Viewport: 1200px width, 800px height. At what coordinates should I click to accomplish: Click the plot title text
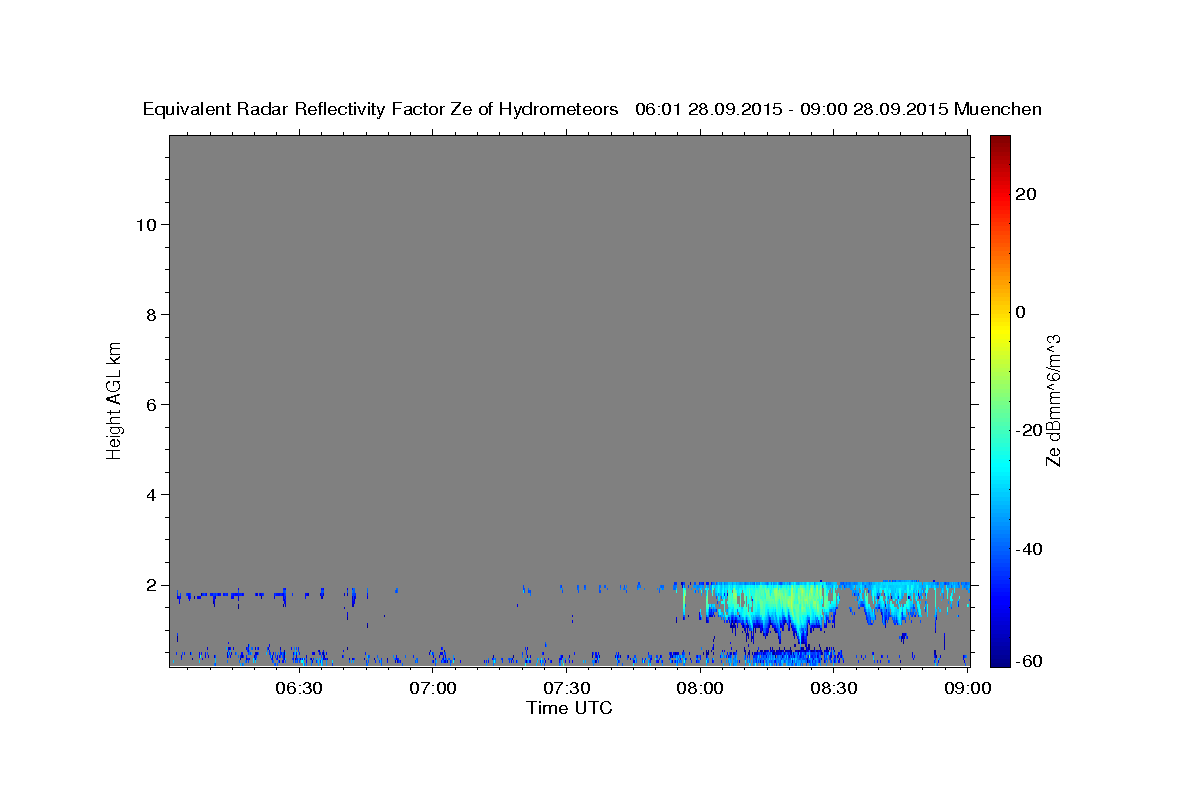[592, 109]
